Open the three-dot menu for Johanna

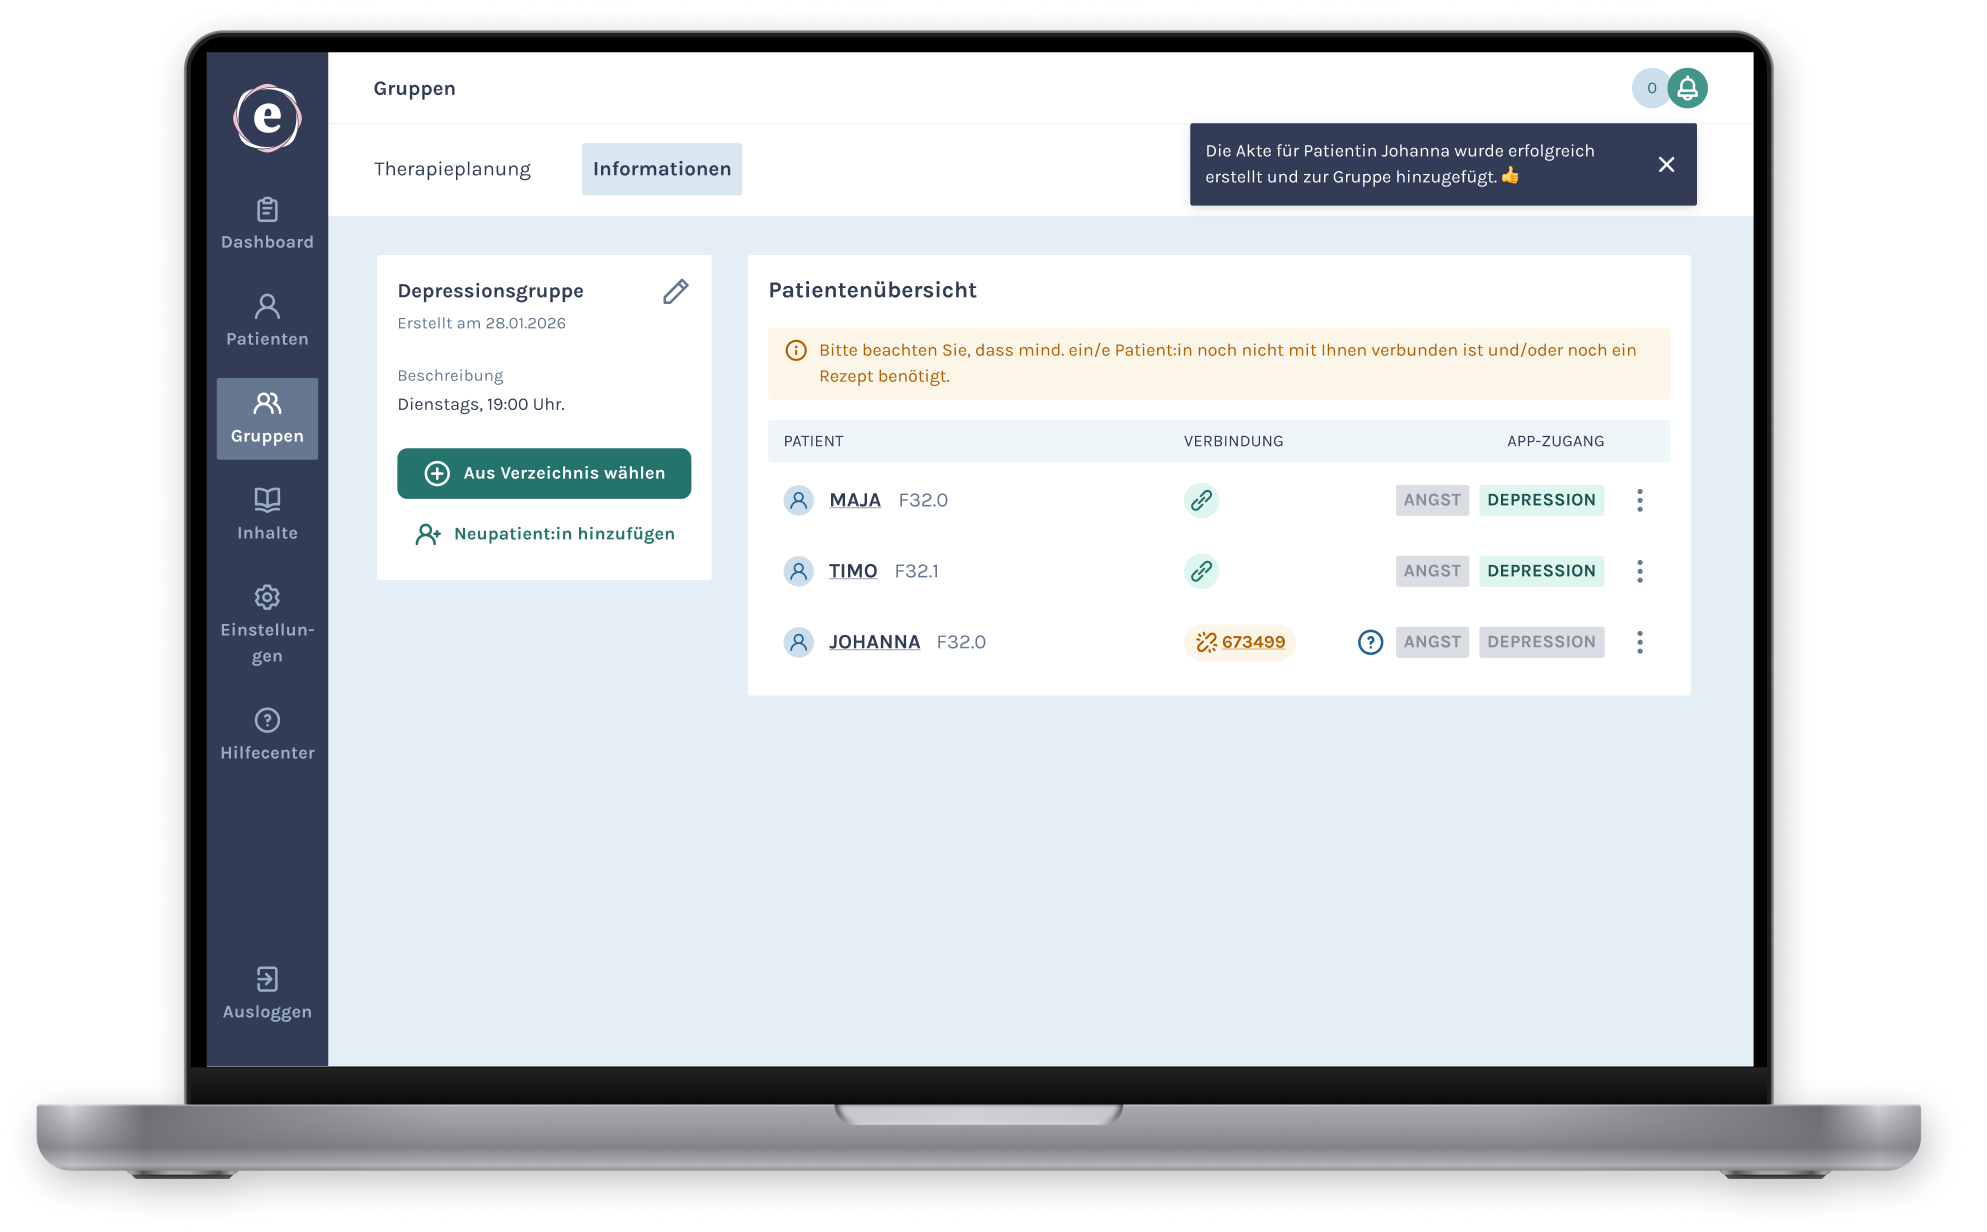(x=1639, y=642)
